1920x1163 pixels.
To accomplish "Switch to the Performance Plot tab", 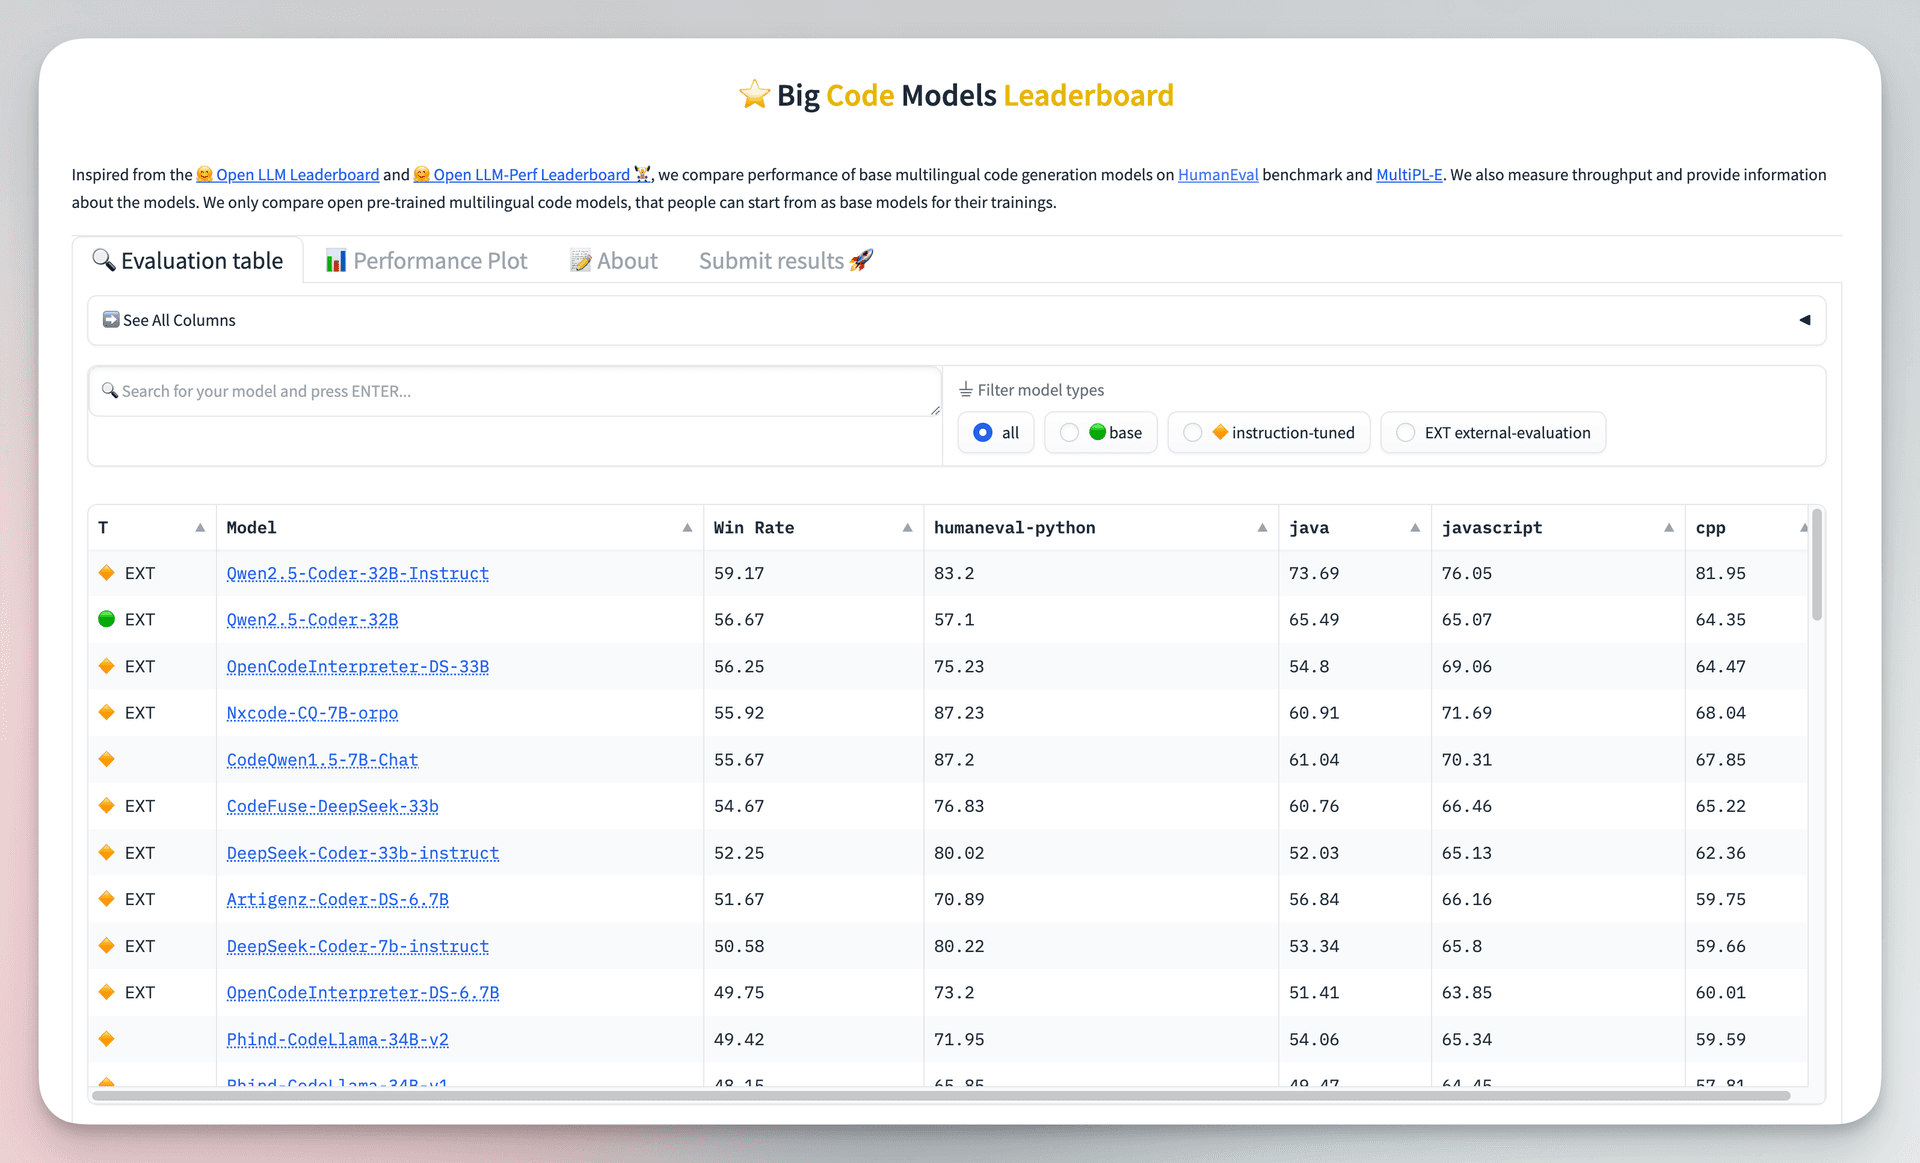I will pyautogui.click(x=426, y=260).
